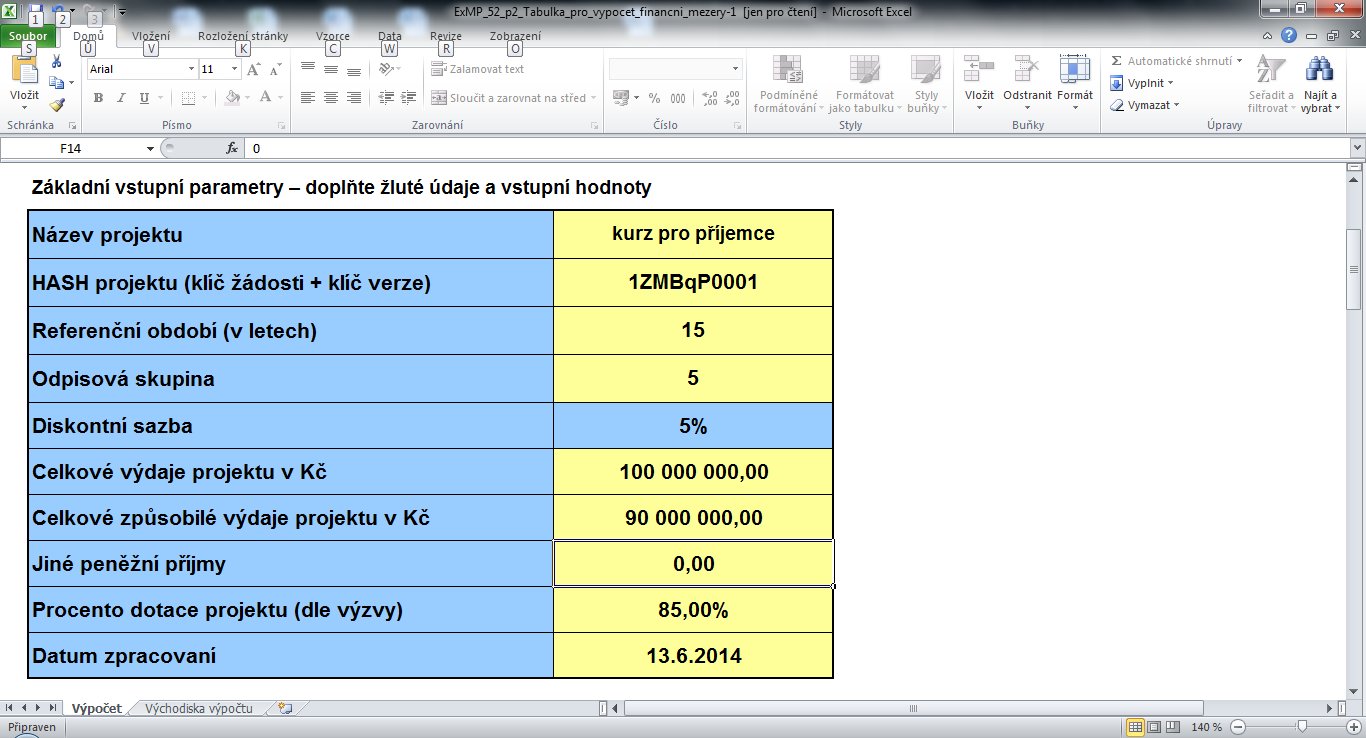Viewport: 1366px width, 738px height.
Task: Click the Save icon in quick access toolbar
Action: (35, 11)
